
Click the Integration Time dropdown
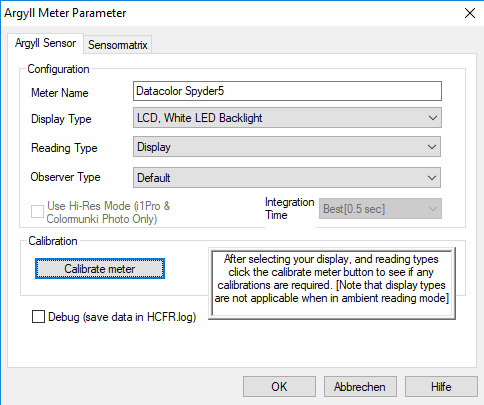coord(380,209)
